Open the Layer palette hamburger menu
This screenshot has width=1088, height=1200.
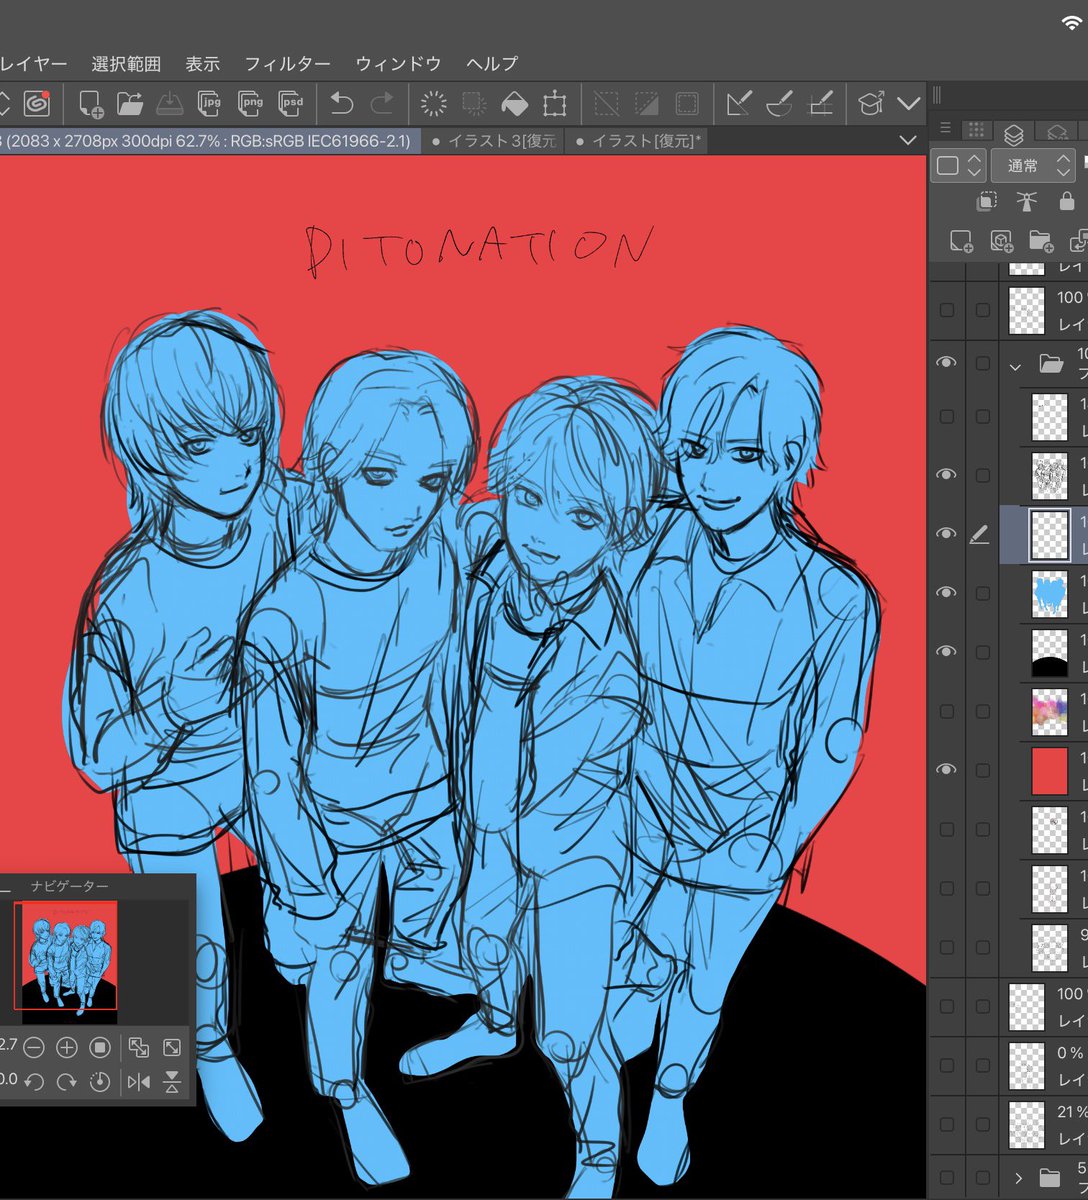coord(943,129)
